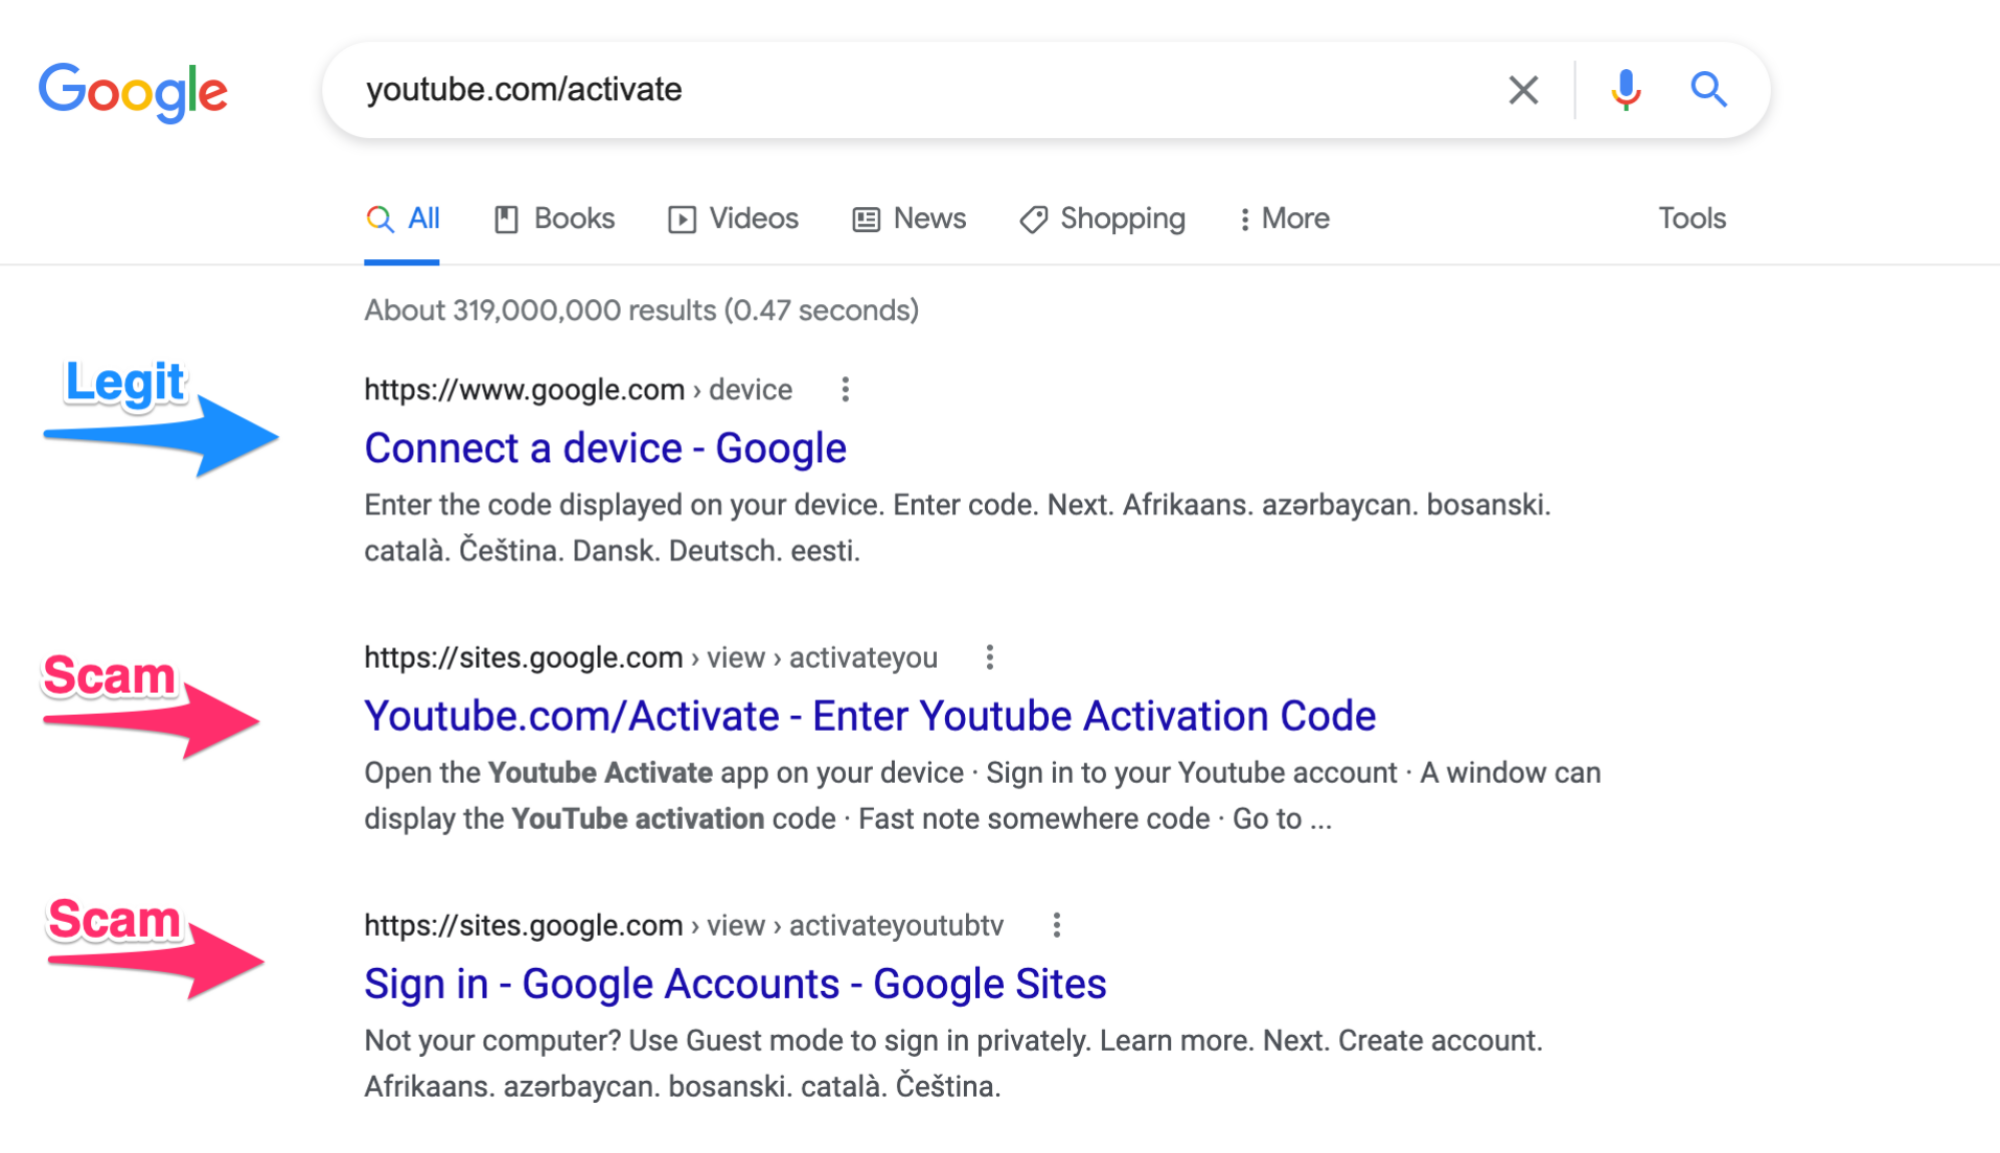The width and height of the screenshot is (2000, 1153).
Task: Expand options for the Sign in Google Sites result
Action: click(1057, 925)
